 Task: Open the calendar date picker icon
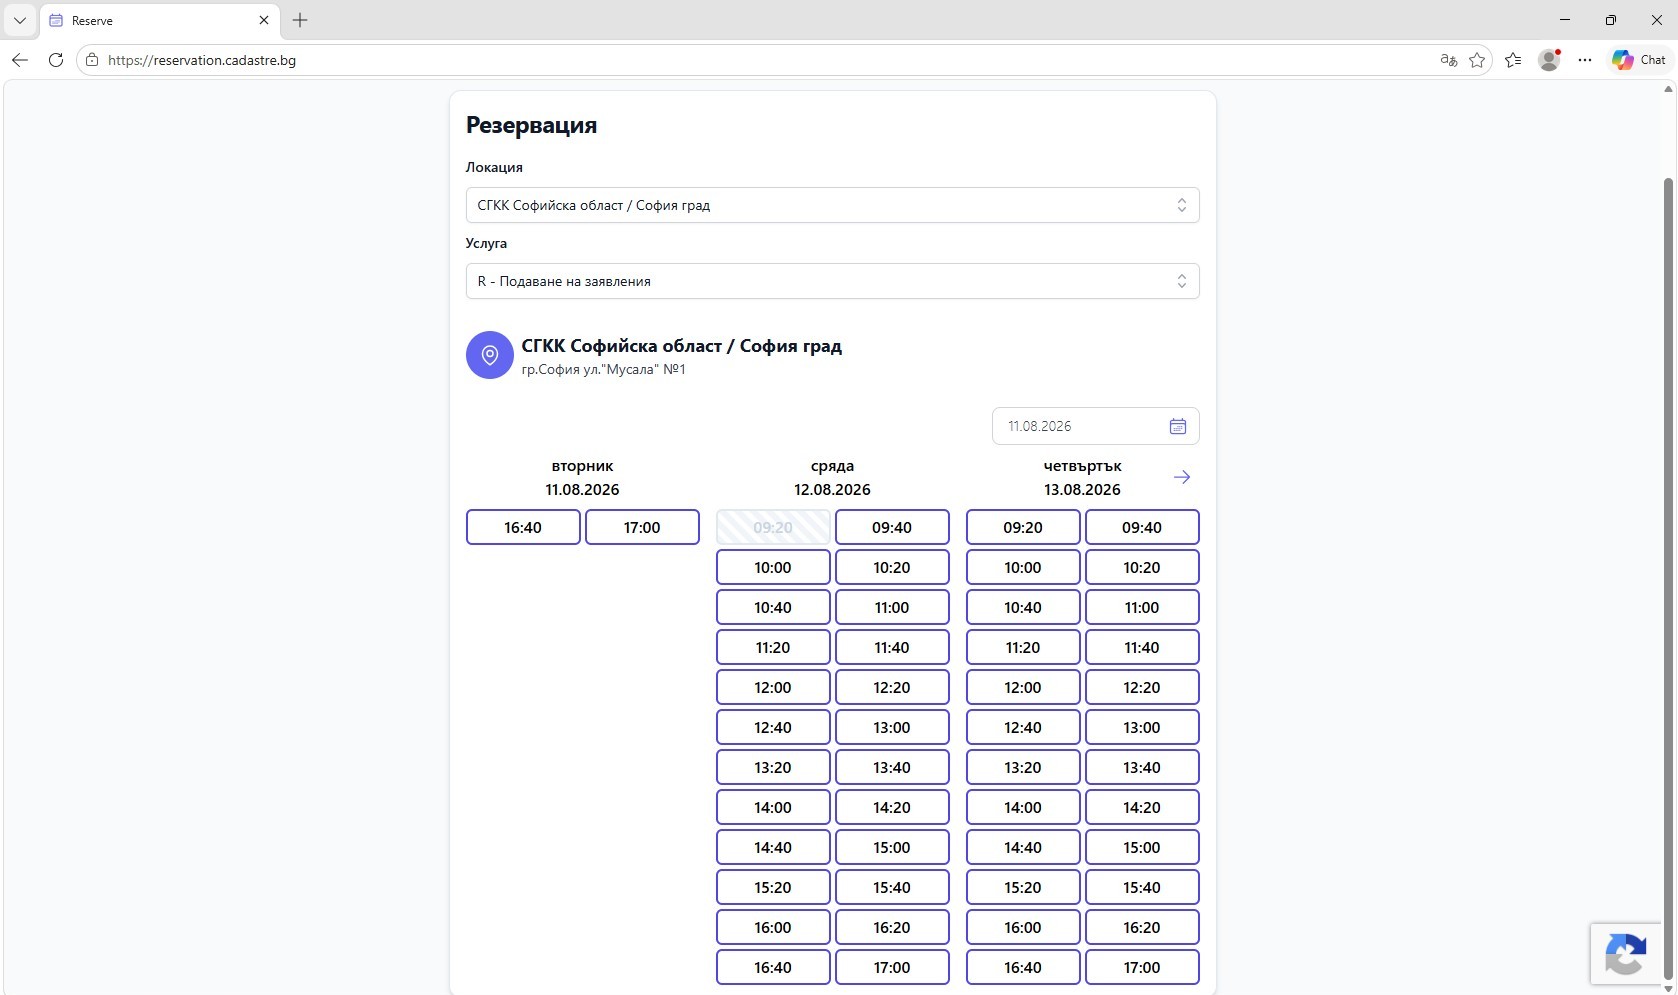point(1178,426)
